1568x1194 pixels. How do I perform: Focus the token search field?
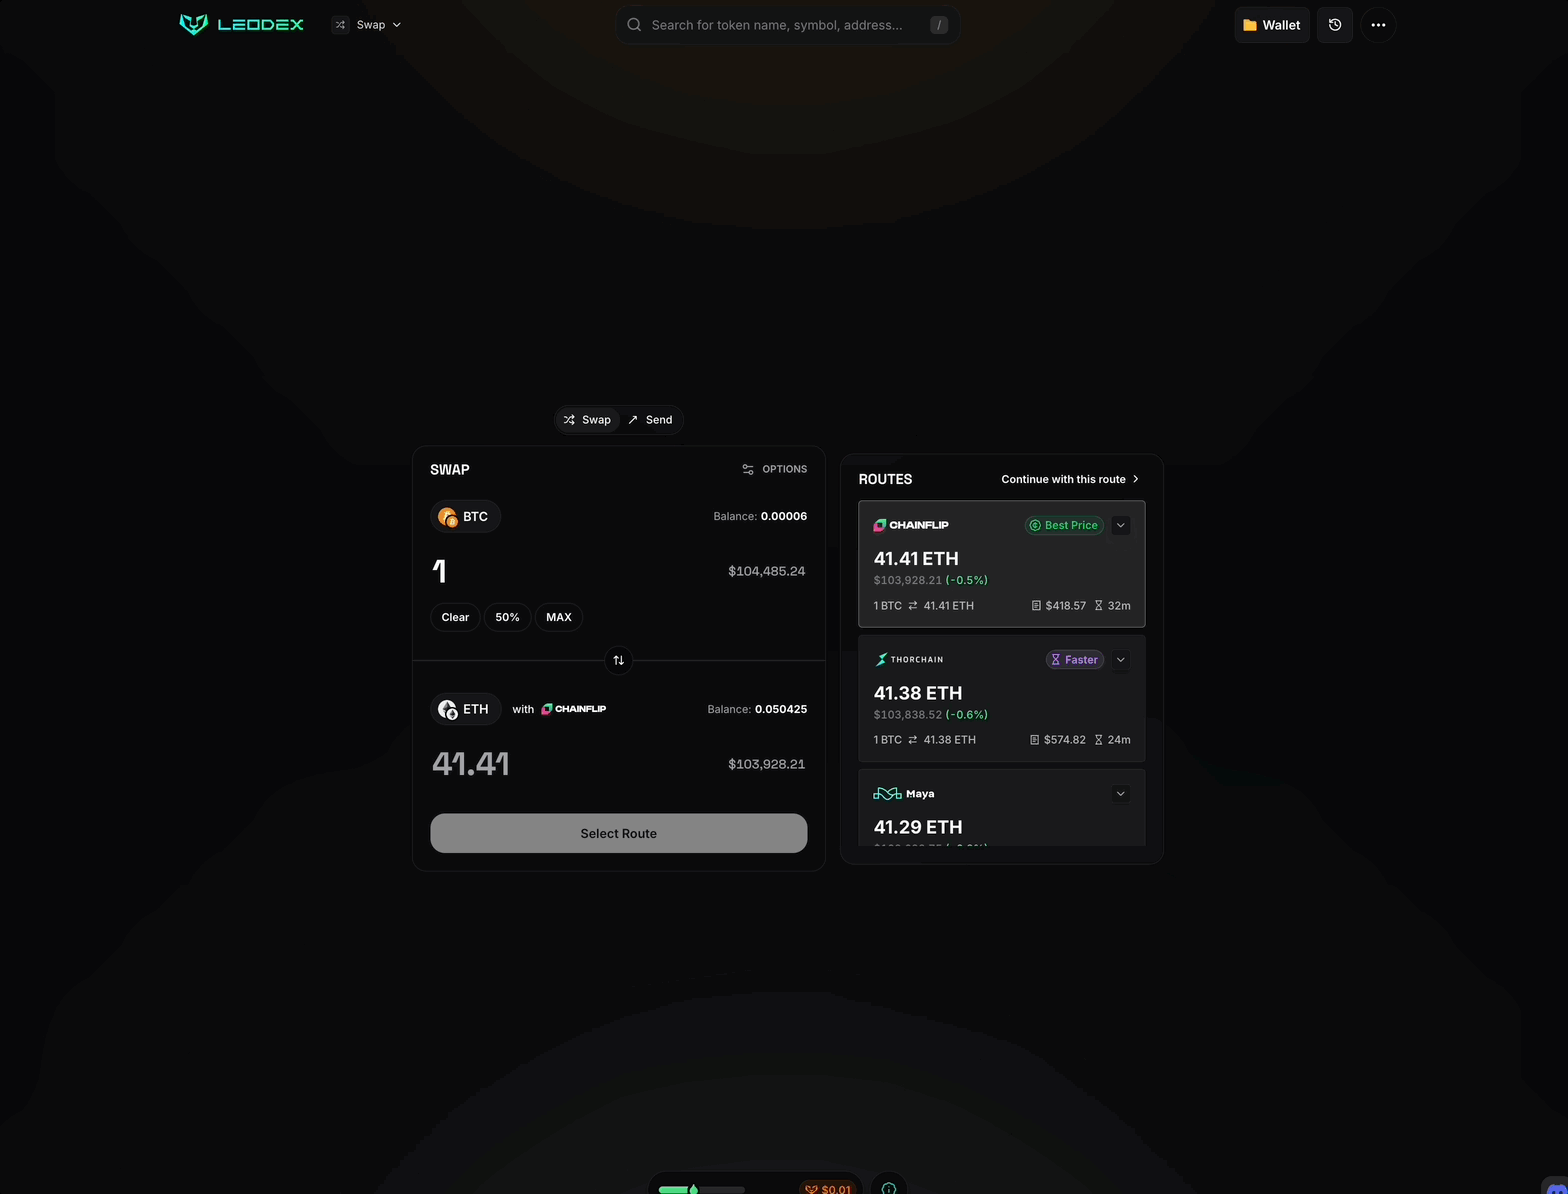click(788, 25)
